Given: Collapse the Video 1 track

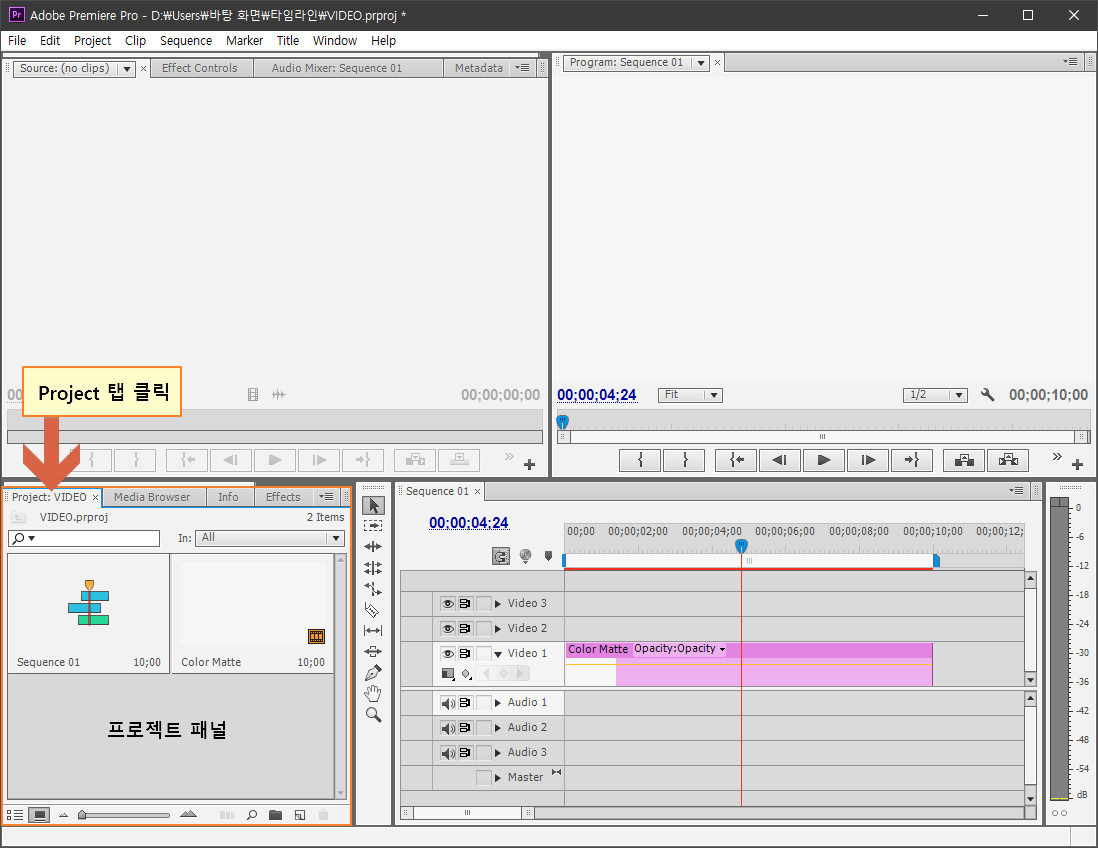Looking at the screenshot, I should [498, 654].
